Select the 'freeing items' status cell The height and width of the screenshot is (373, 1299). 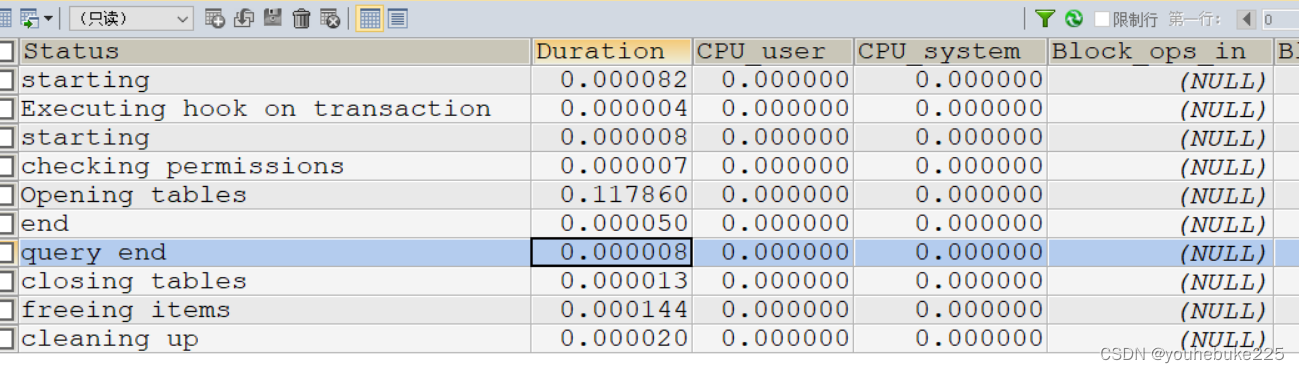(x=275, y=310)
